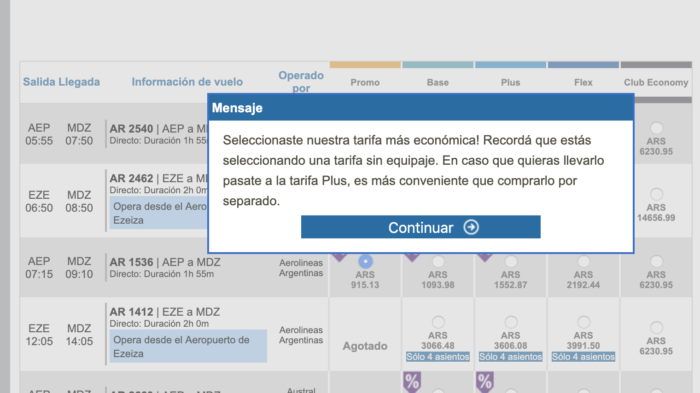Click the Flex fare column header
The image size is (700, 393).
click(x=583, y=83)
